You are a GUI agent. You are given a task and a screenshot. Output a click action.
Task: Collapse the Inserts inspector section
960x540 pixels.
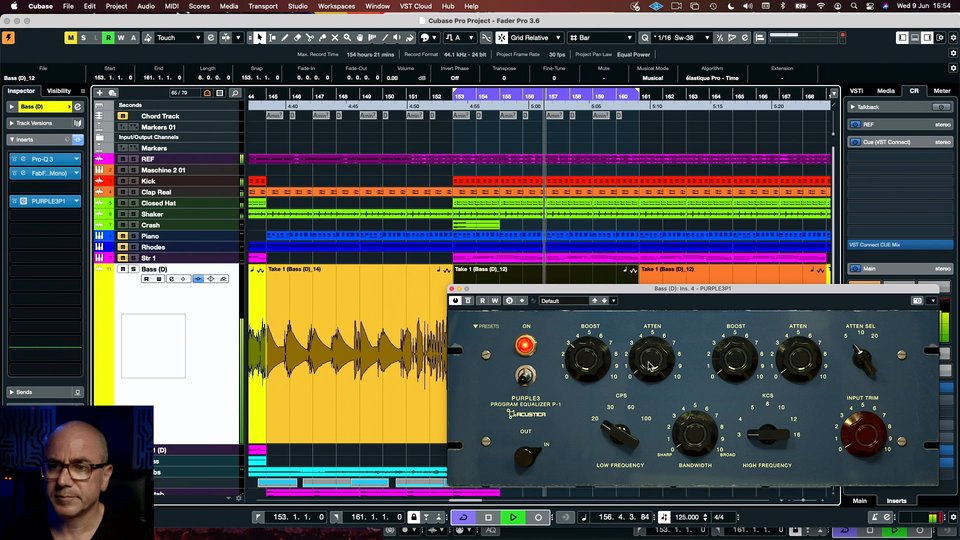[x=12, y=140]
